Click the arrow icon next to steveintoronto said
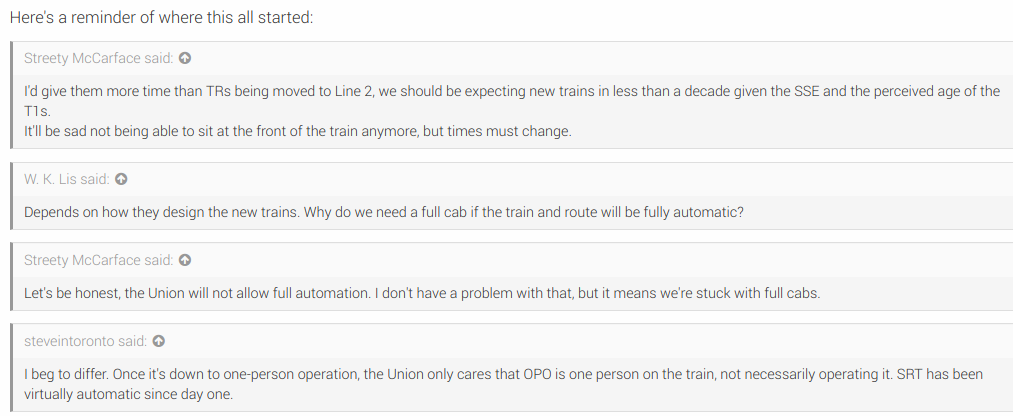 pyautogui.click(x=159, y=341)
